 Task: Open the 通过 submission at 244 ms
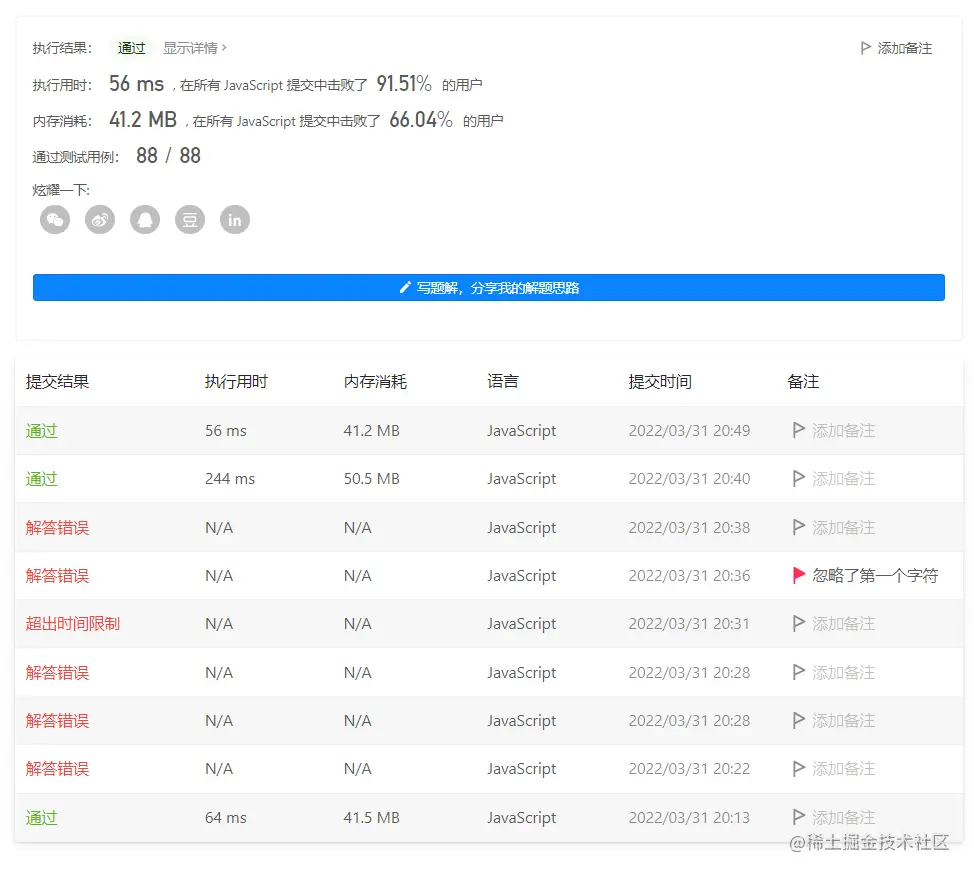[x=42, y=479]
